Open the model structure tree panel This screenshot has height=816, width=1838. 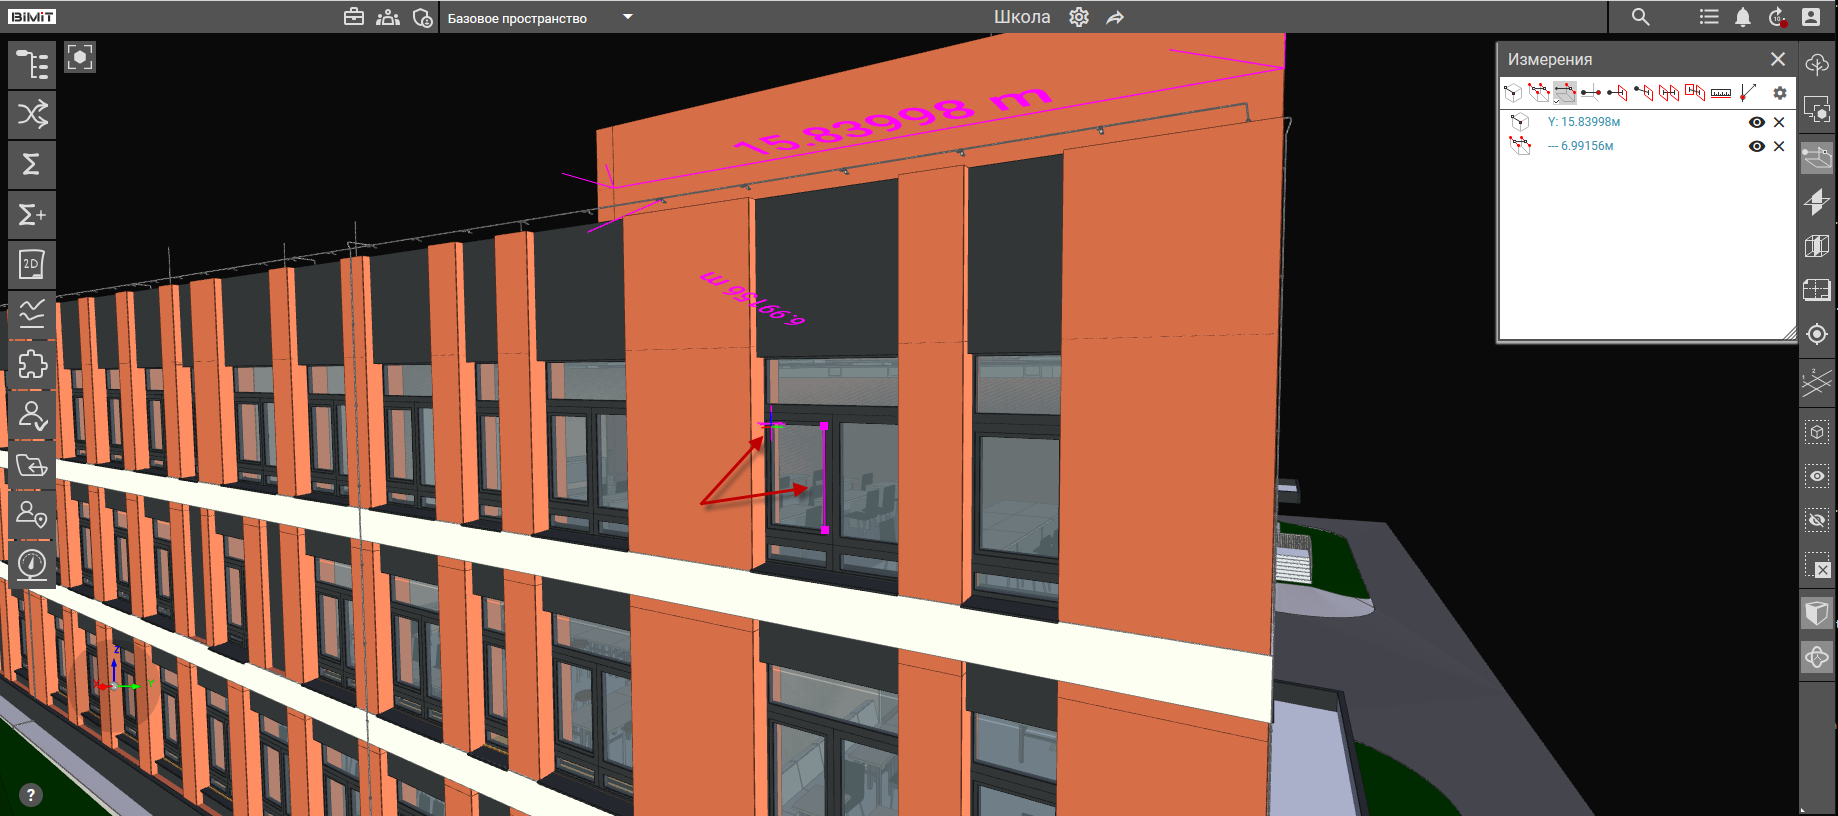click(32, 65)
